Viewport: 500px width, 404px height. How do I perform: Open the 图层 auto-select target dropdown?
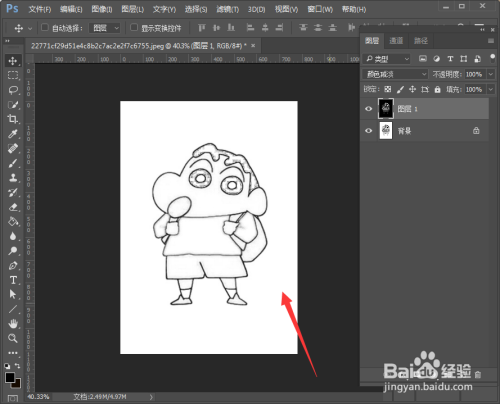105,28
